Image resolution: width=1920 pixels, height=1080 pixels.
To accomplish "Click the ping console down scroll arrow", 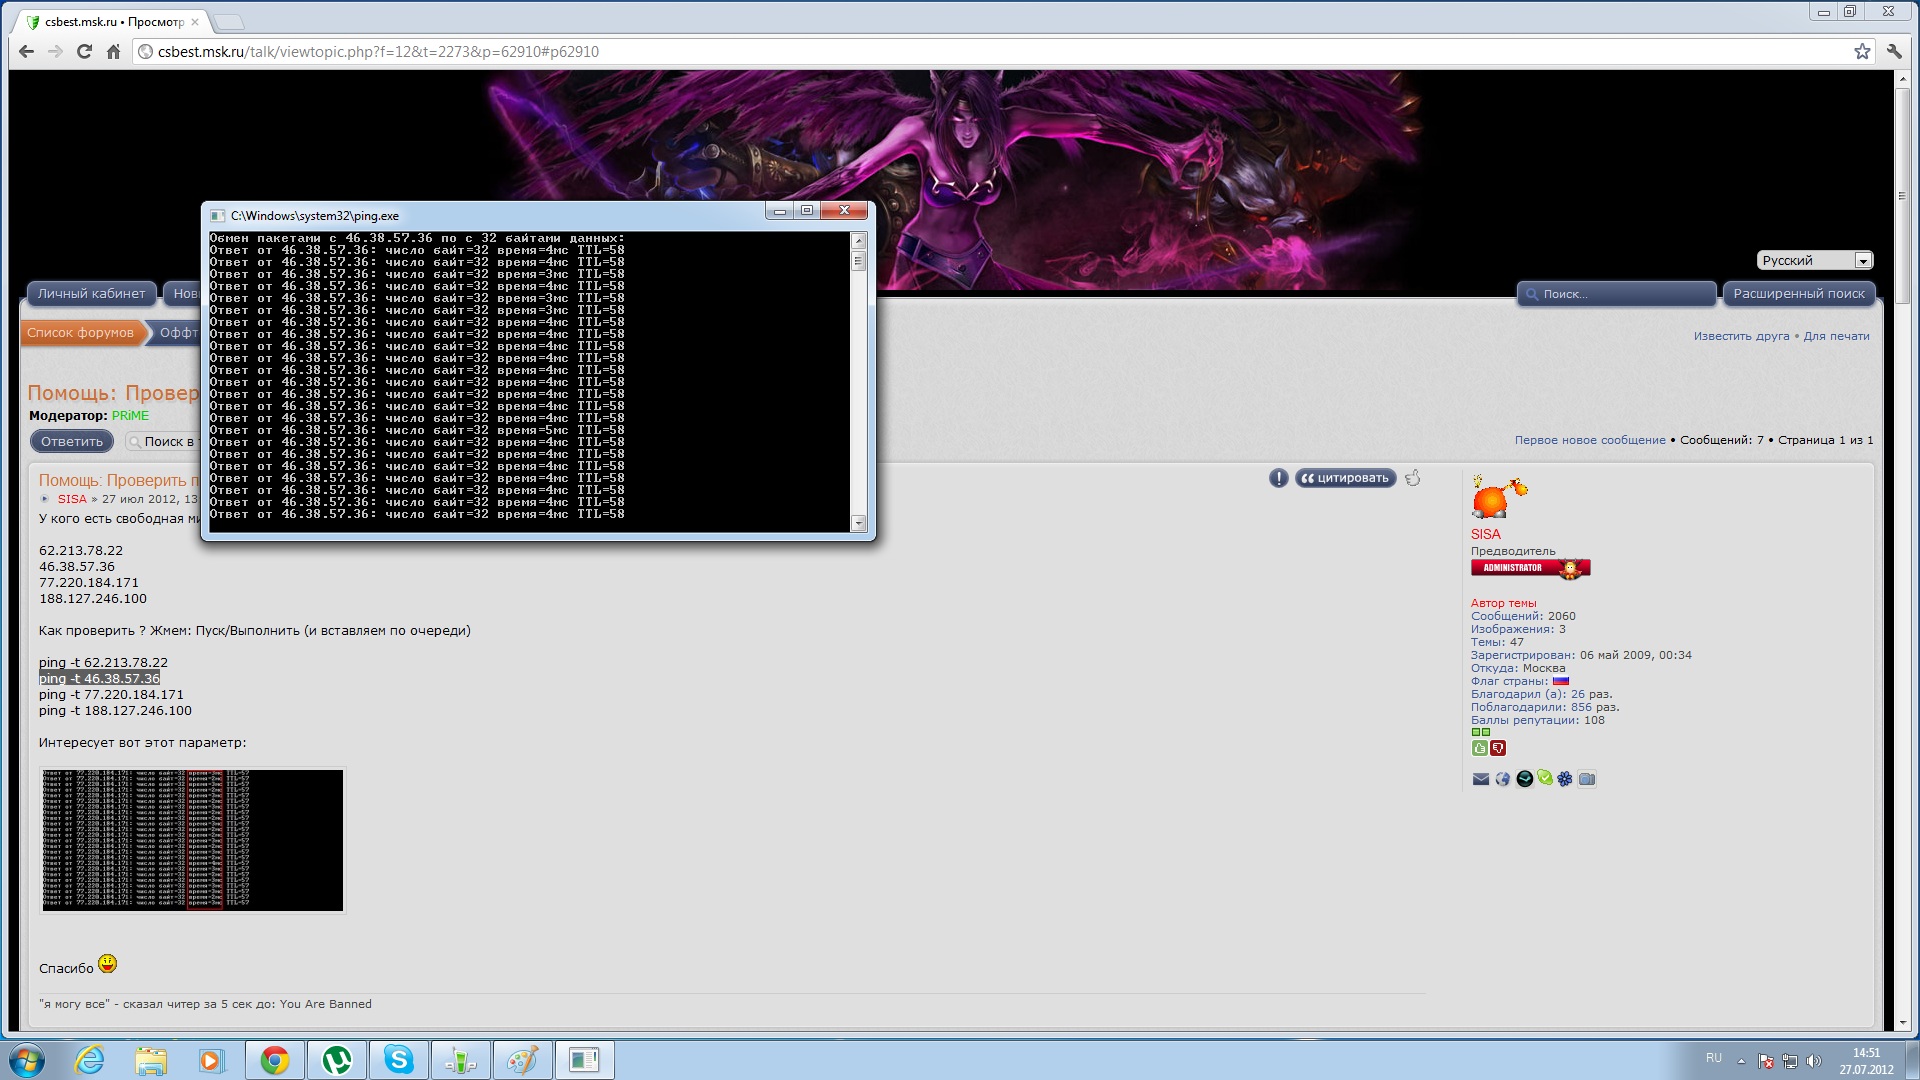I will pyautogui.click(x=858, y=523).
